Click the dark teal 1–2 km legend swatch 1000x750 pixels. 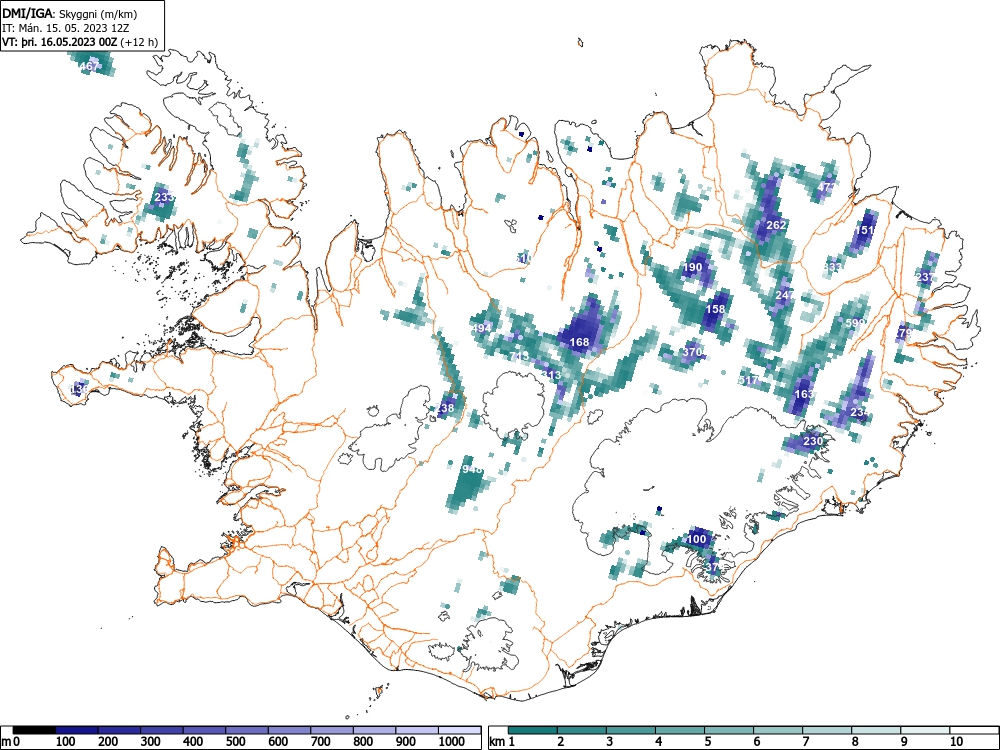533,730
